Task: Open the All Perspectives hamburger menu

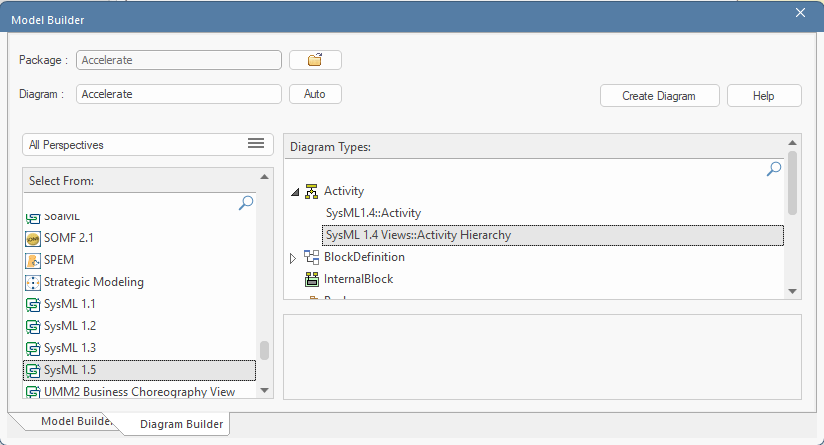Action: tap(255, 144)
